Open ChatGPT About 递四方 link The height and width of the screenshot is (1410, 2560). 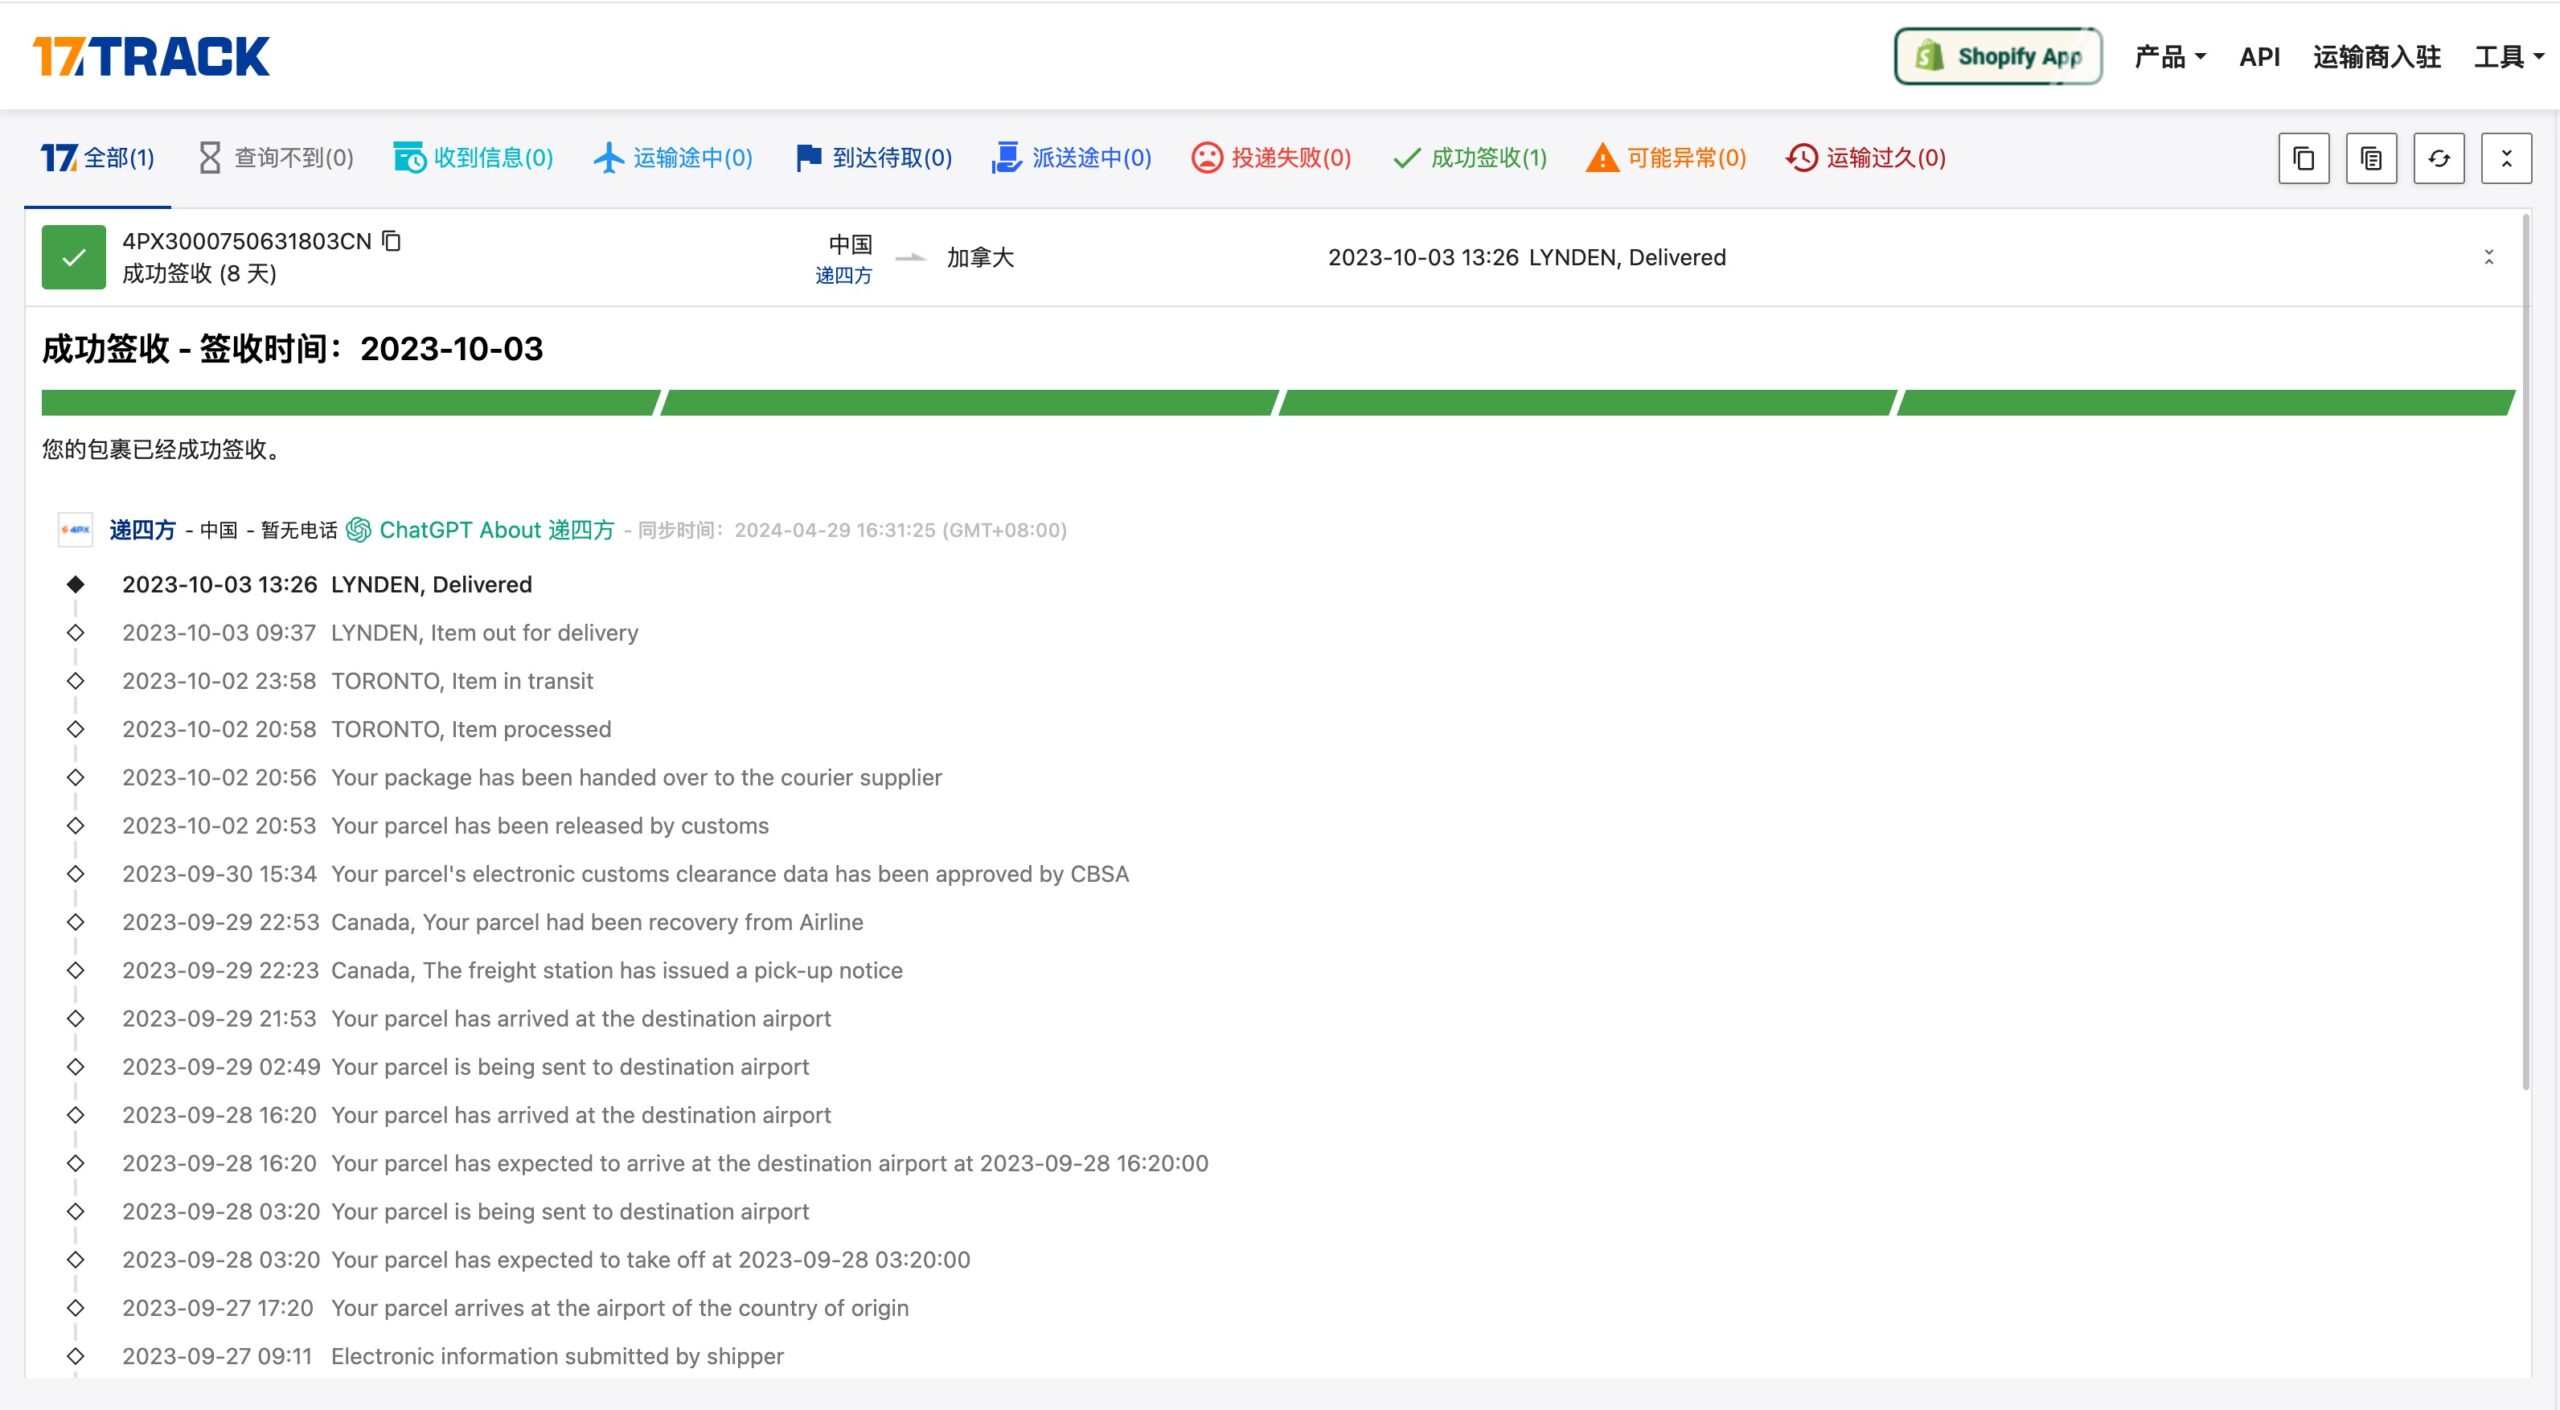tap(497, 530)
